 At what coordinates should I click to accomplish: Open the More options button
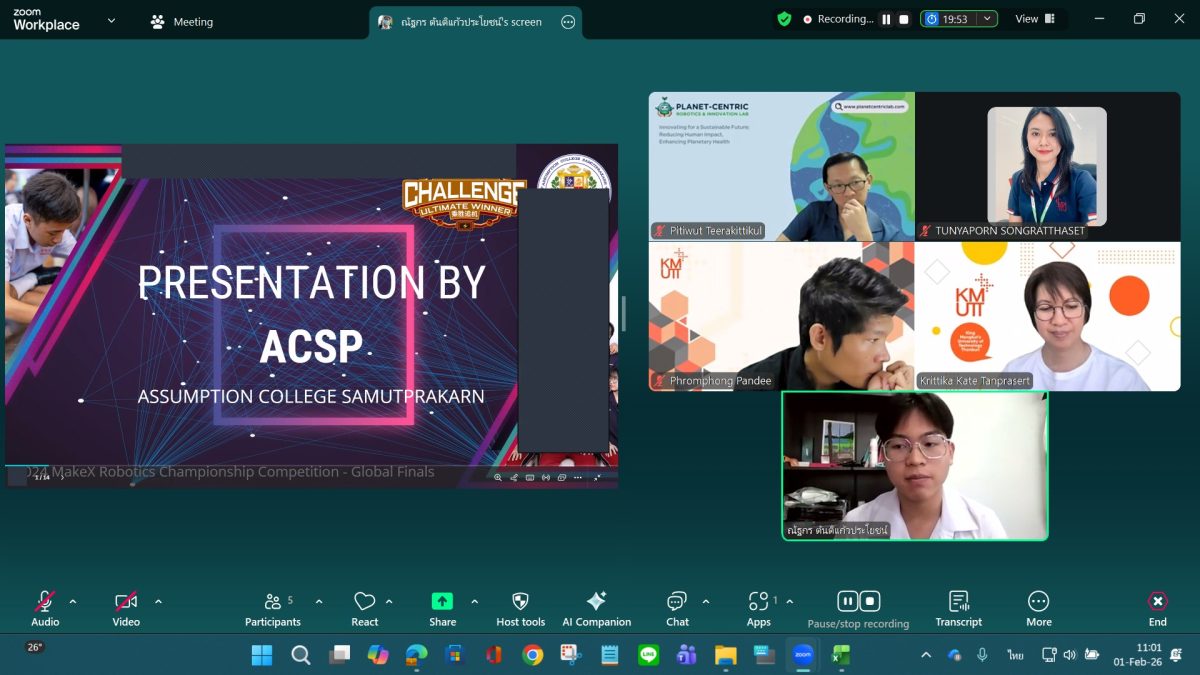(x=1038, y=608)
